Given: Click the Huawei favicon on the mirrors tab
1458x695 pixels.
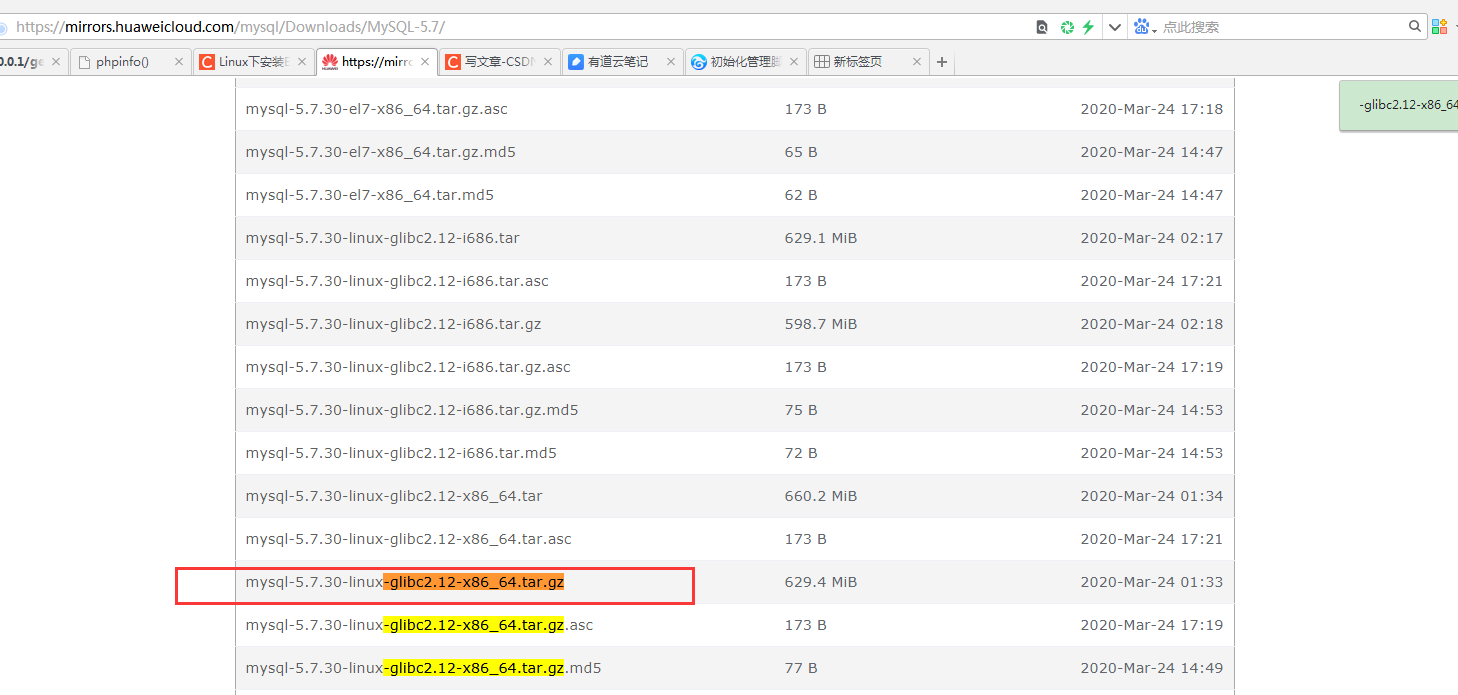Looking at the screenshot, I should 332,61.
